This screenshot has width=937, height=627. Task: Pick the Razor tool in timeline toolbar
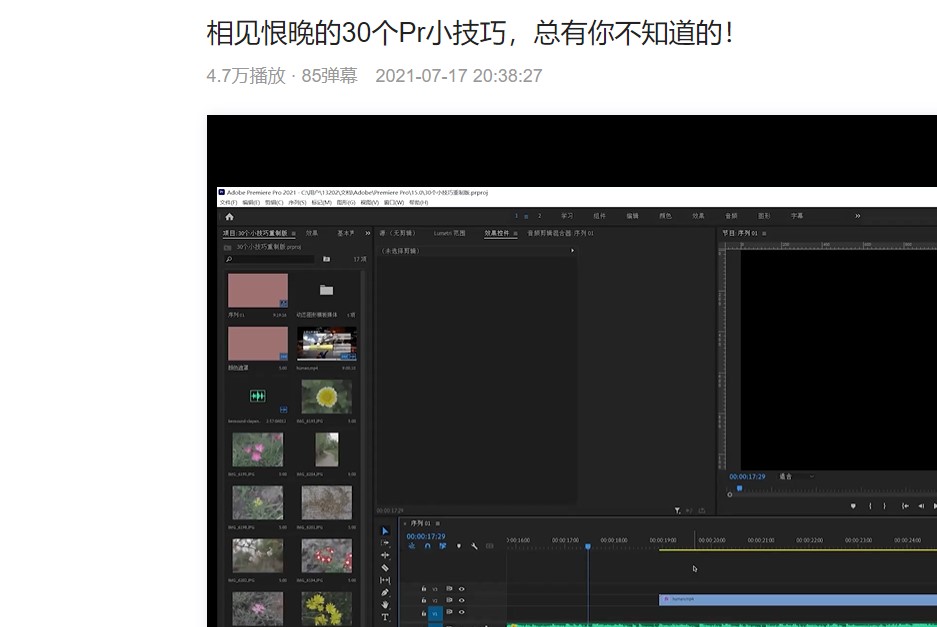point(385,567)
